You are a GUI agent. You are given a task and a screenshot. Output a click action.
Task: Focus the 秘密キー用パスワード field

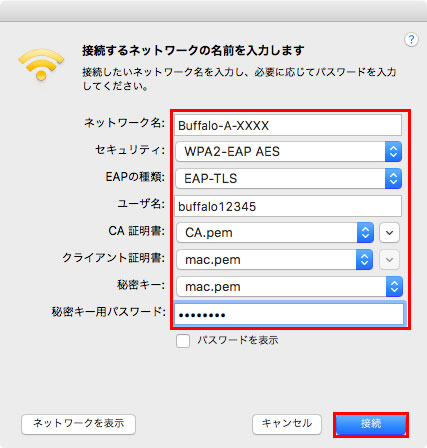click(x=289, y=314)
